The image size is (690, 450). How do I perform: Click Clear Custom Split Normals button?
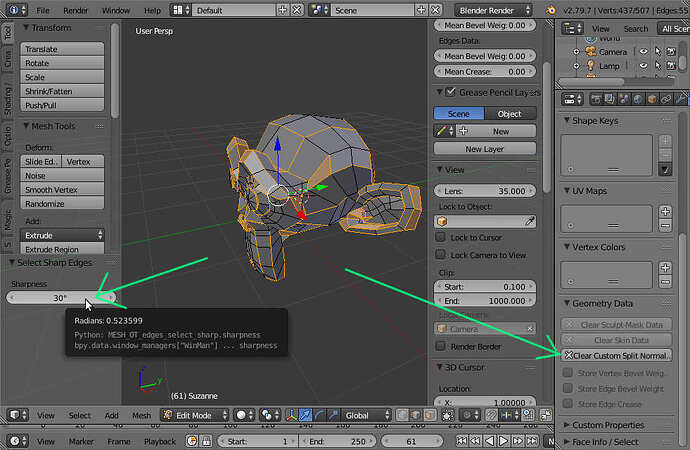[x=616, y=355]
